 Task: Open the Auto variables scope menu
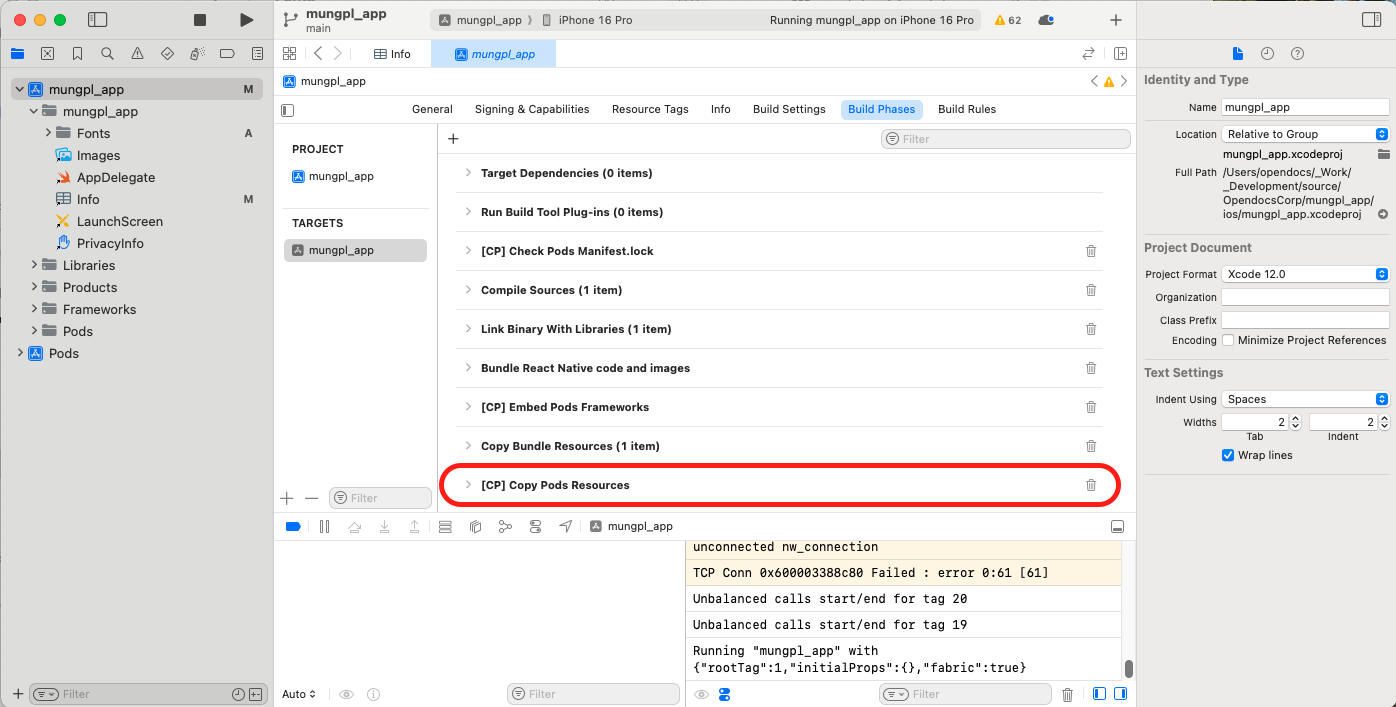click(299, 694)
